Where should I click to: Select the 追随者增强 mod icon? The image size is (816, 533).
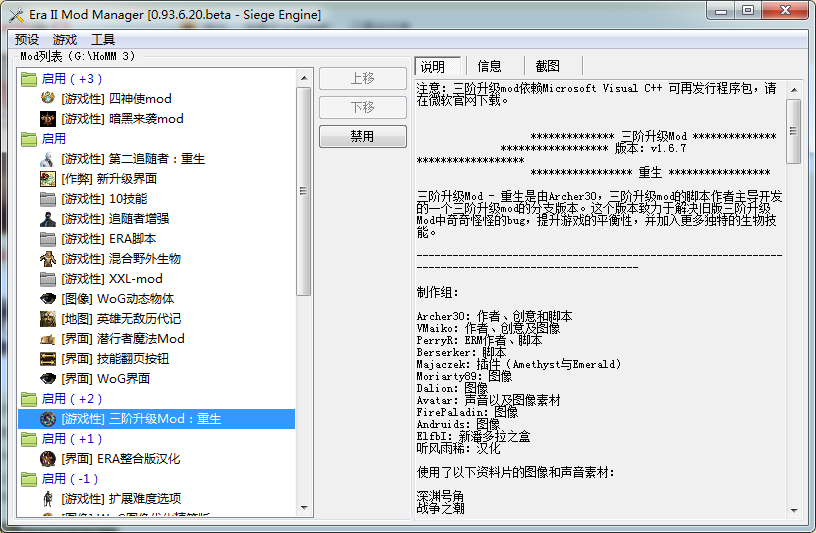pyautogui.click(x=48, y=219)
